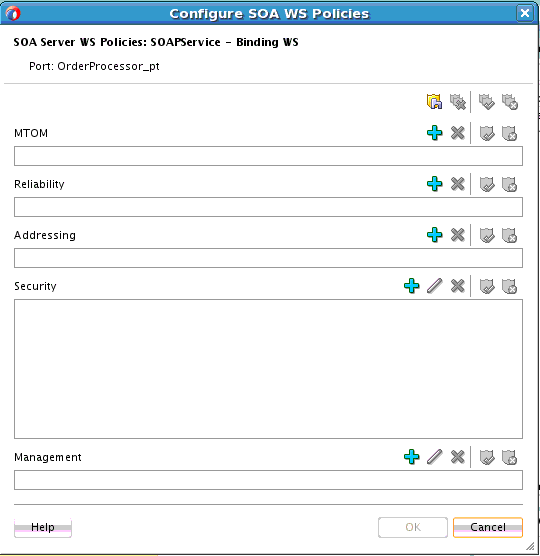Open the yellow policy store icon at top
Viewport: 540px width, 556px height.
tap(434, 102)
